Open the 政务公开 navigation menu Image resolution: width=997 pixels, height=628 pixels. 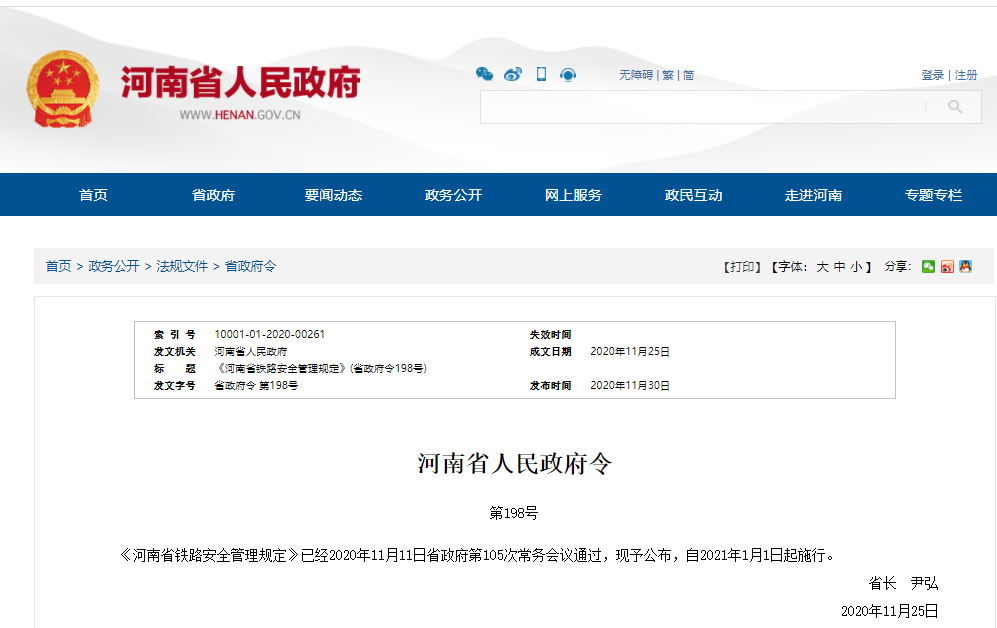[453, 195]
